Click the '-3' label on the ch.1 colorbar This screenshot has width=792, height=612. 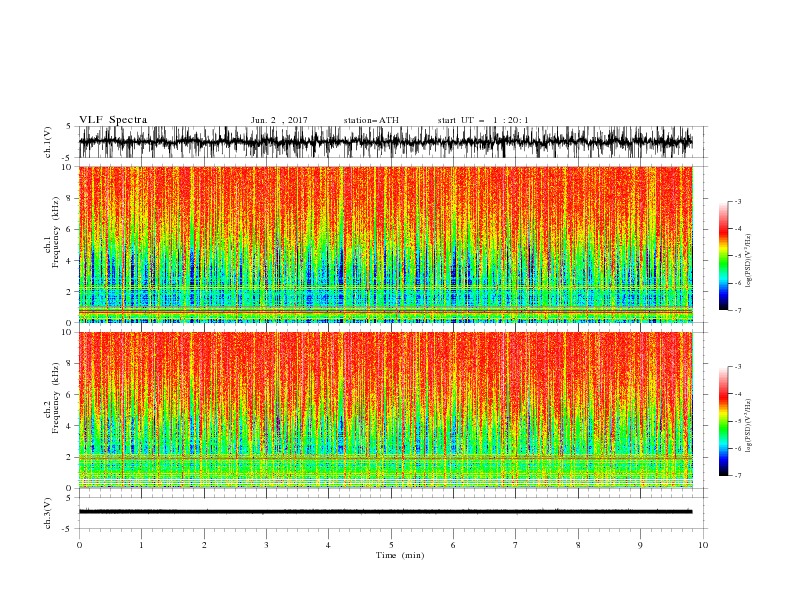tap(737, 201)
